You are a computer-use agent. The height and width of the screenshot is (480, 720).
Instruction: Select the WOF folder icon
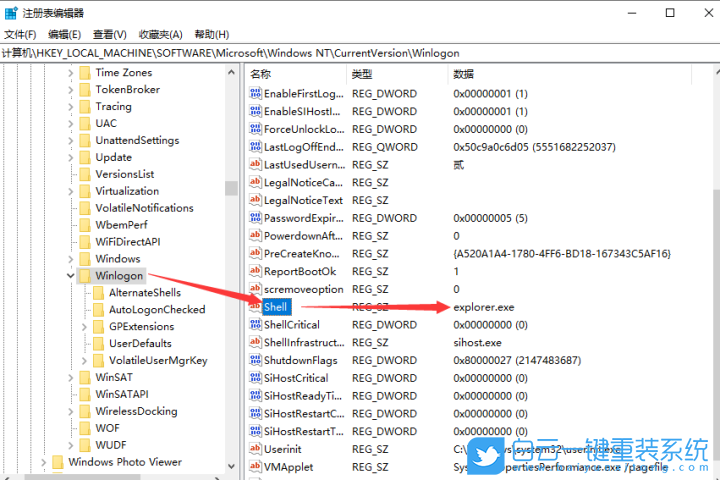[85, 428]
